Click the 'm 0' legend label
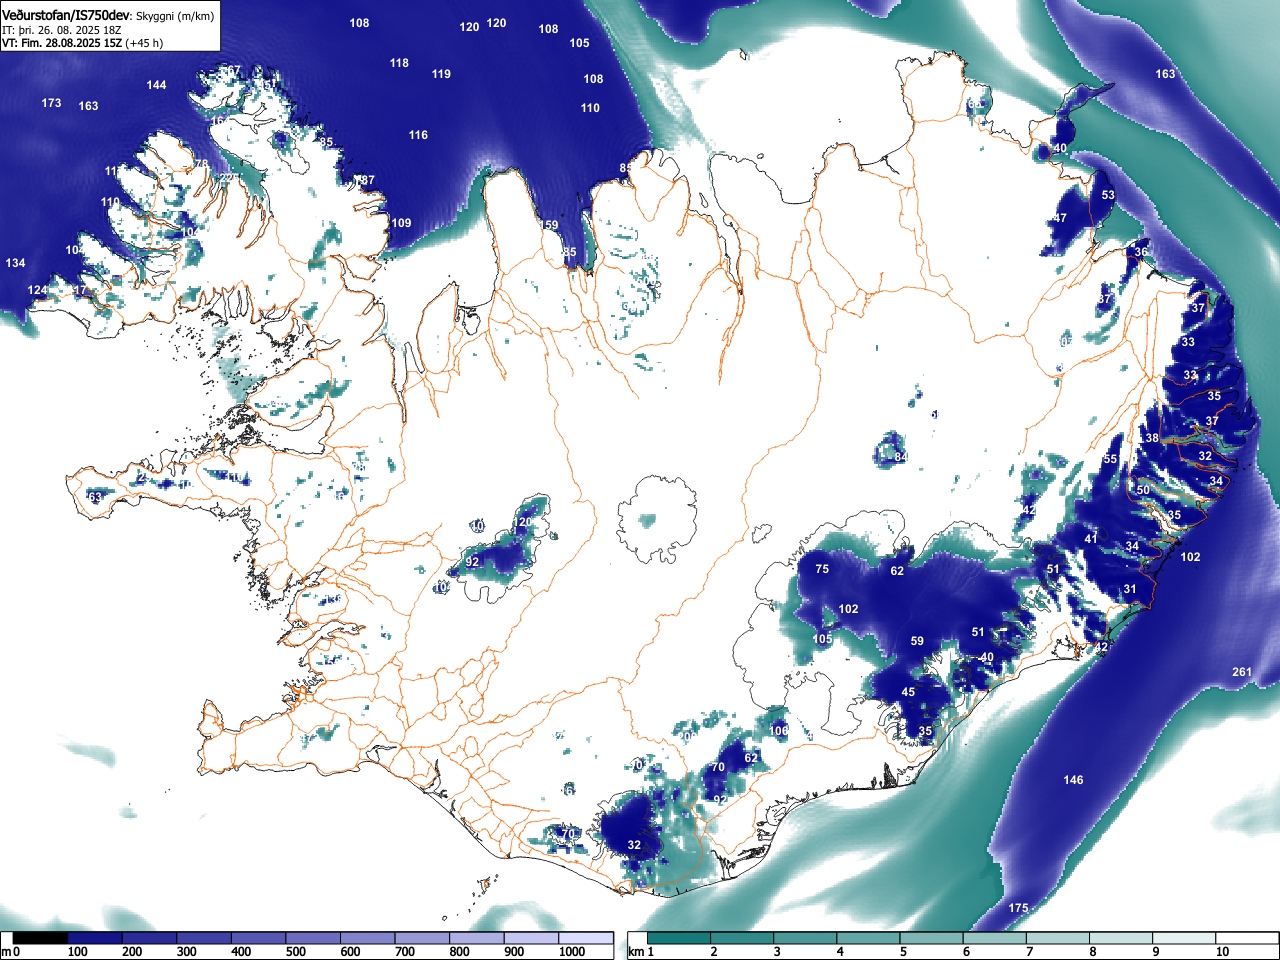This screenshot has height=960, width=1280. (x=11, y=952)
